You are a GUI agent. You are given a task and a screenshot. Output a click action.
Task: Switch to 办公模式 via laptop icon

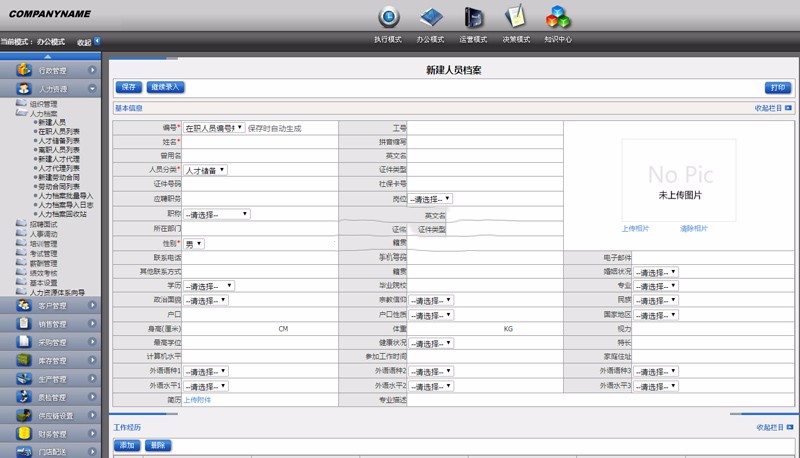[x=431, y=17]
